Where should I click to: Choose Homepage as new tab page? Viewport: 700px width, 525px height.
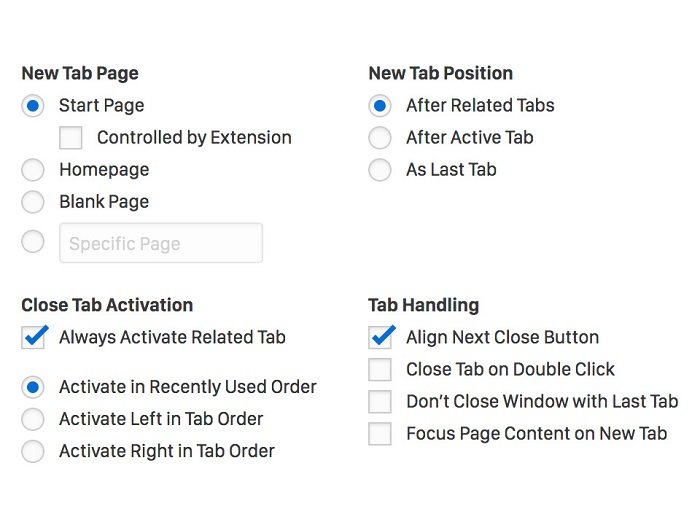[33, 170]
